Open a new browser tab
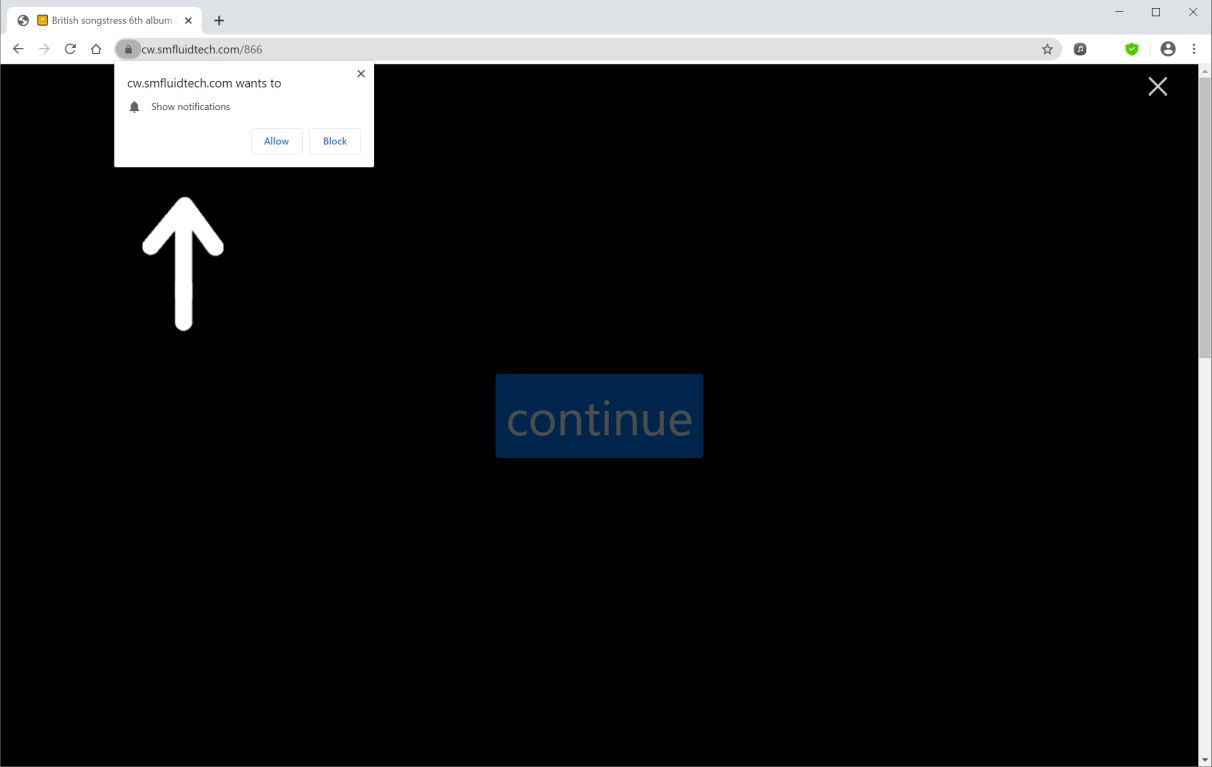The height and width of the screenshot is (767, 1212). tap(219, 20)
